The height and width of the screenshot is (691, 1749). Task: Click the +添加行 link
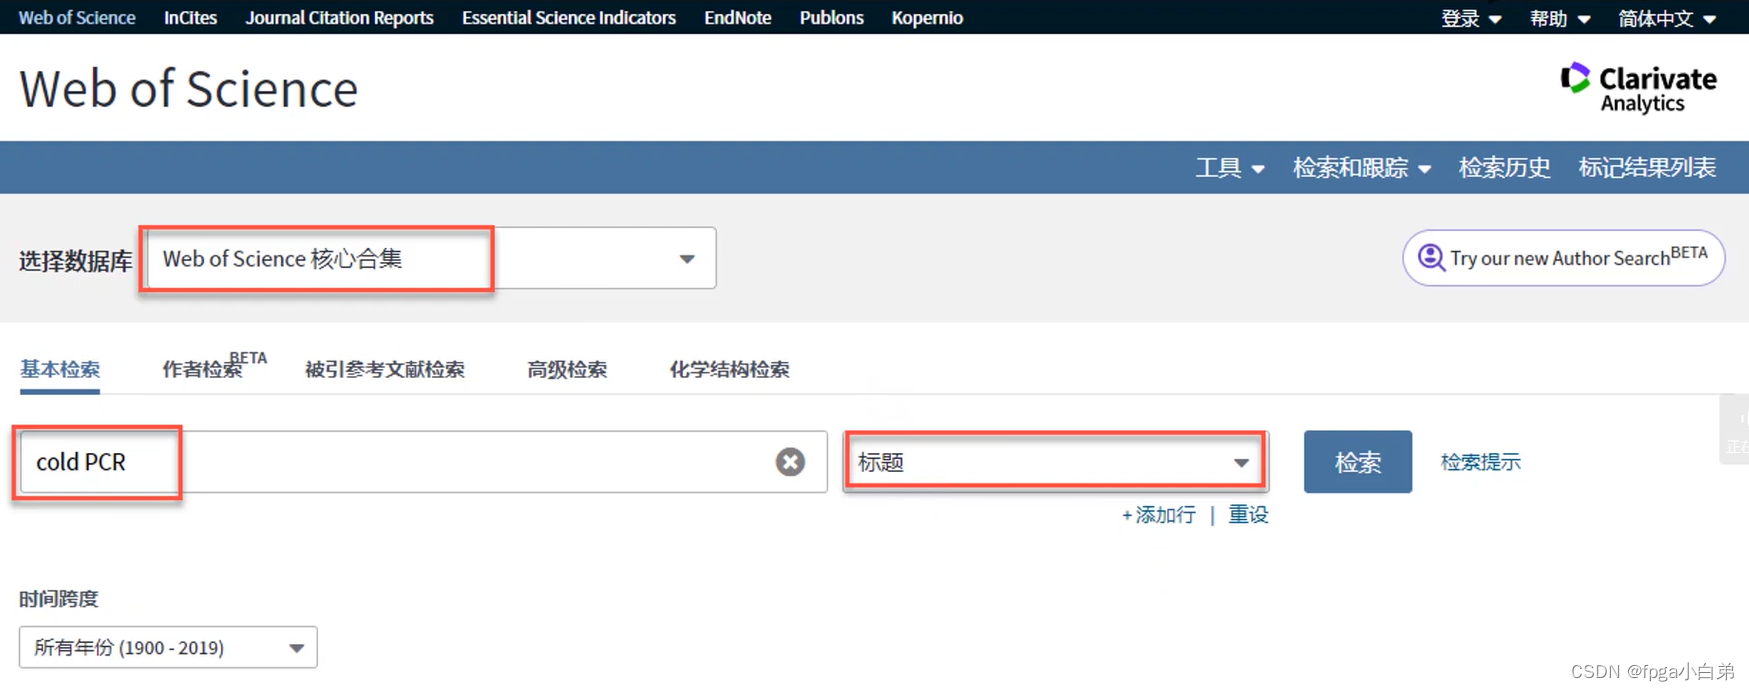1158,515
